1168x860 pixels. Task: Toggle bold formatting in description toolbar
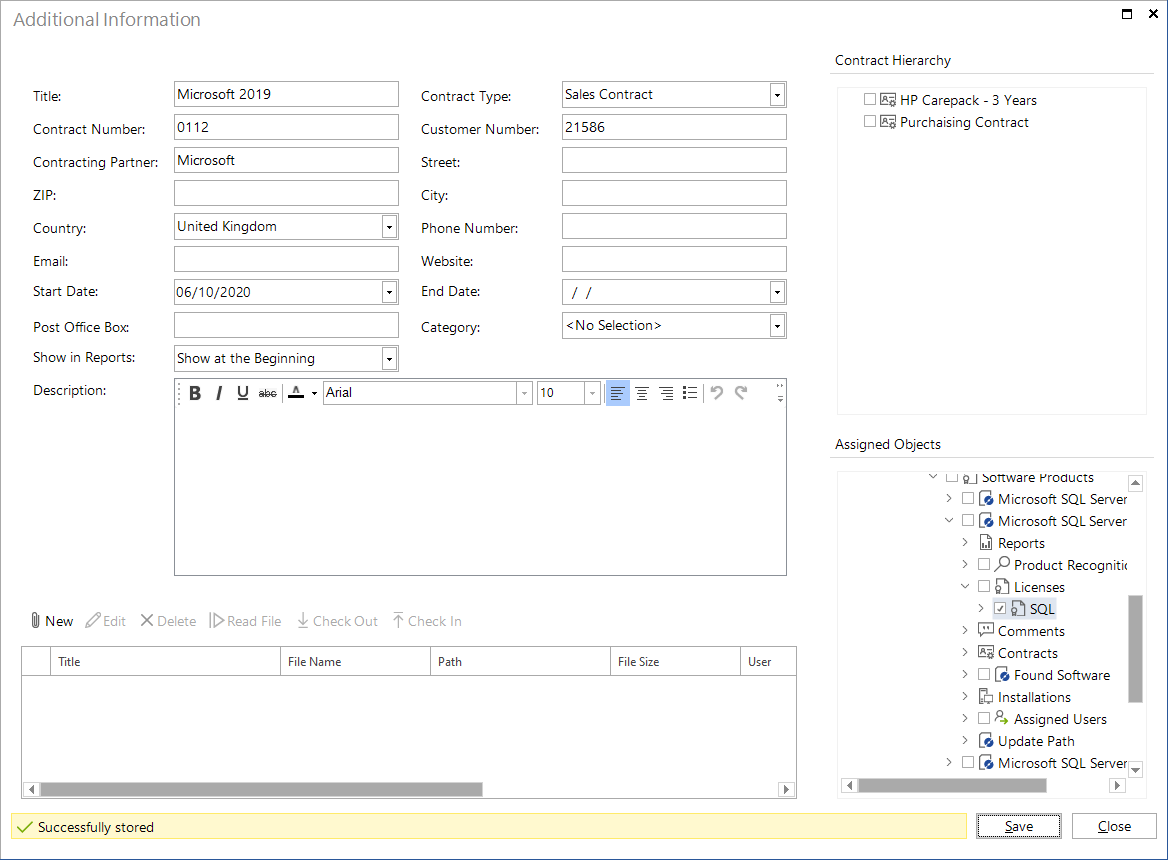(x=195, y=393)
